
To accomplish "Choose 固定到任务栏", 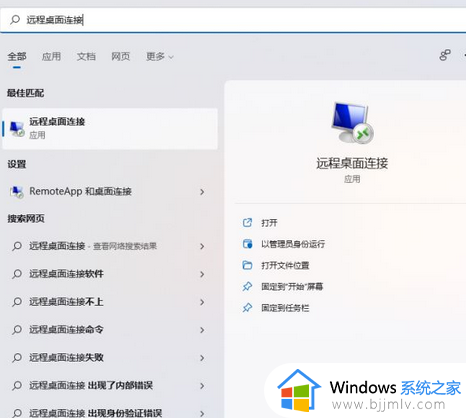I will [285, 308].
